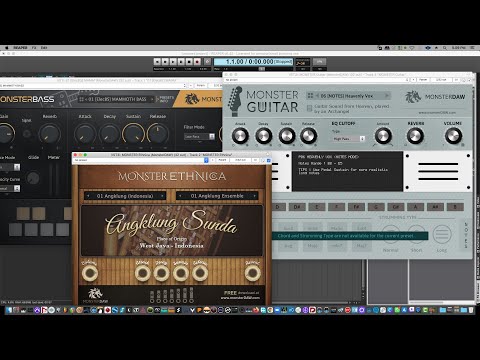This screenshot has width=480, height=360.
Task: Open Spotlight search in macOS menu bar
Action: pos(445,48)
